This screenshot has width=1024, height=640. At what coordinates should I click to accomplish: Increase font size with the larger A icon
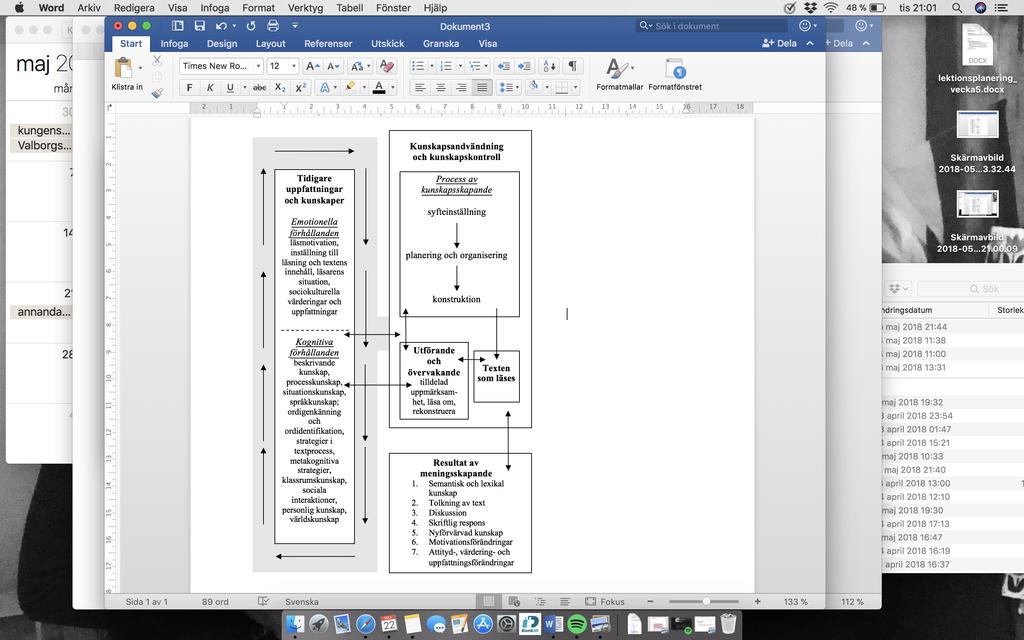[x=312, y=66]
